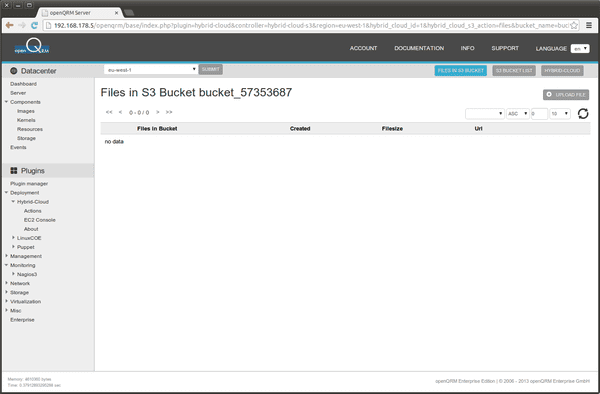
Task: Click the Plugins grid icon
Action: [x=14, y=171]
